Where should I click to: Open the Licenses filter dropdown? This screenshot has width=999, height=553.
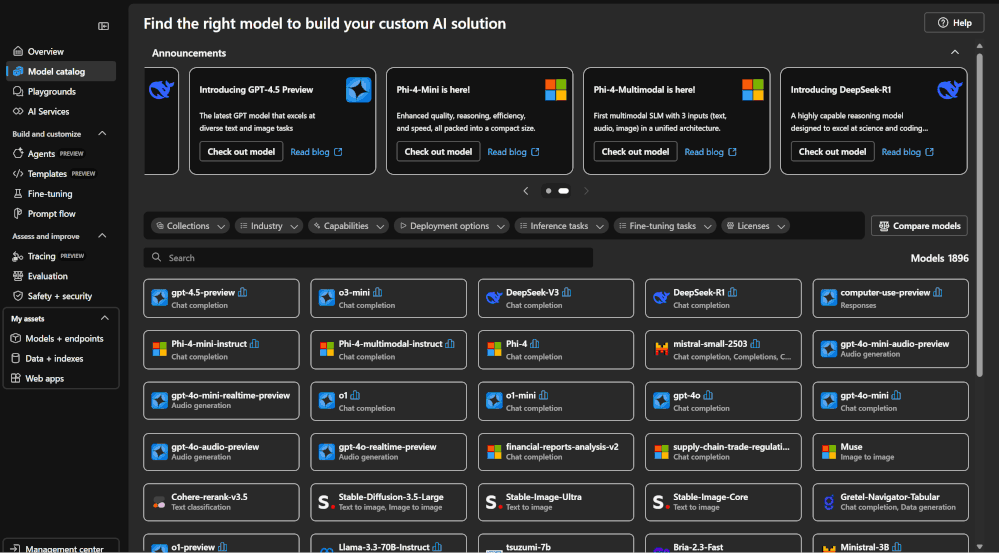coord(756,226)
